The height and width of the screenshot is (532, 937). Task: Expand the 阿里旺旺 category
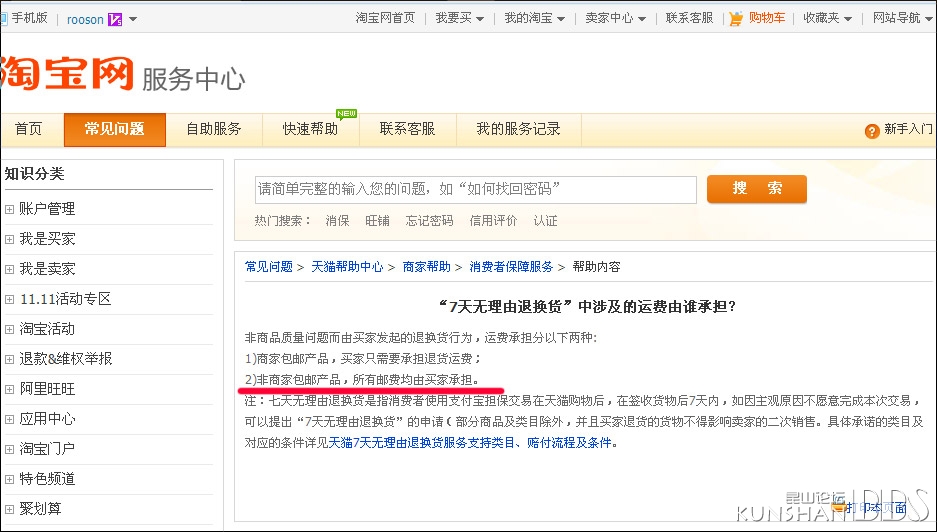(10, 389)
